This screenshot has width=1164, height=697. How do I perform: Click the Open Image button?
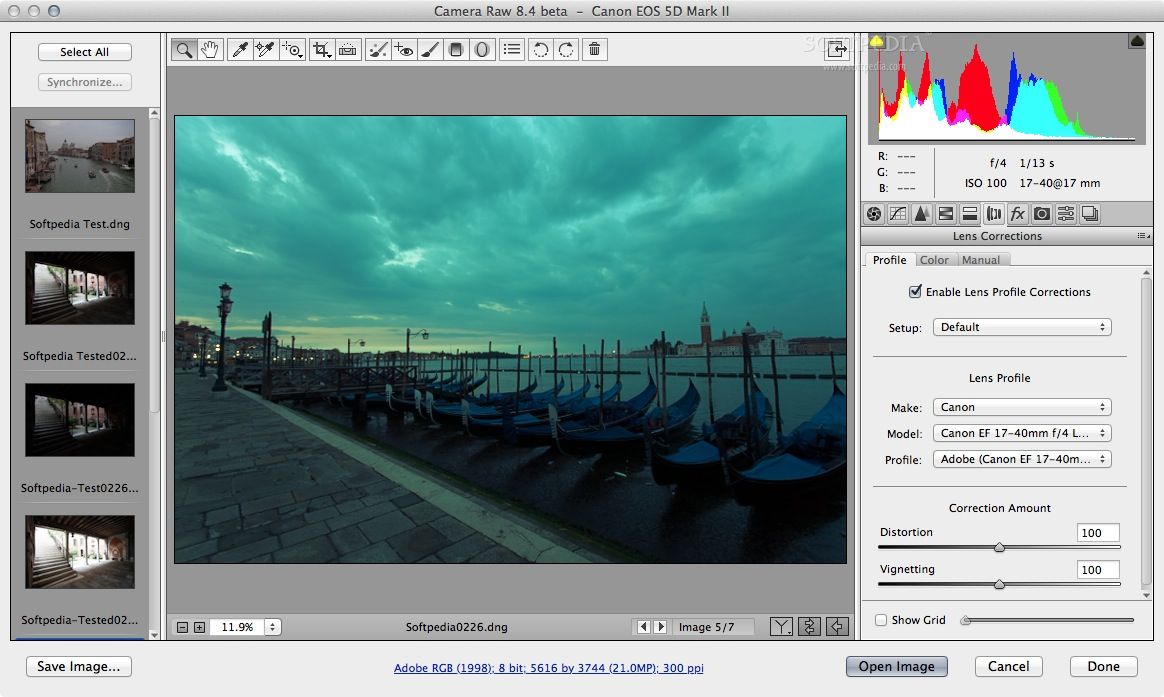[896, 666]
